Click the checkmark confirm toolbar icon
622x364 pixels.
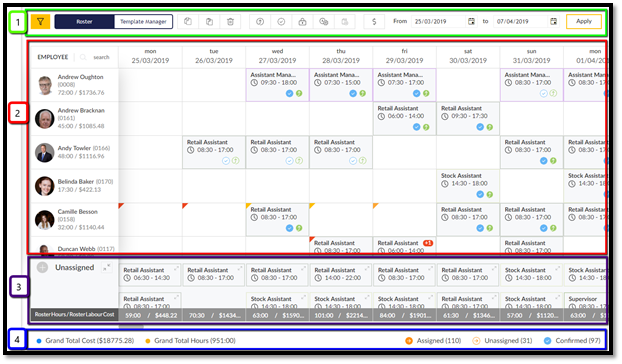tap(281, 22)
